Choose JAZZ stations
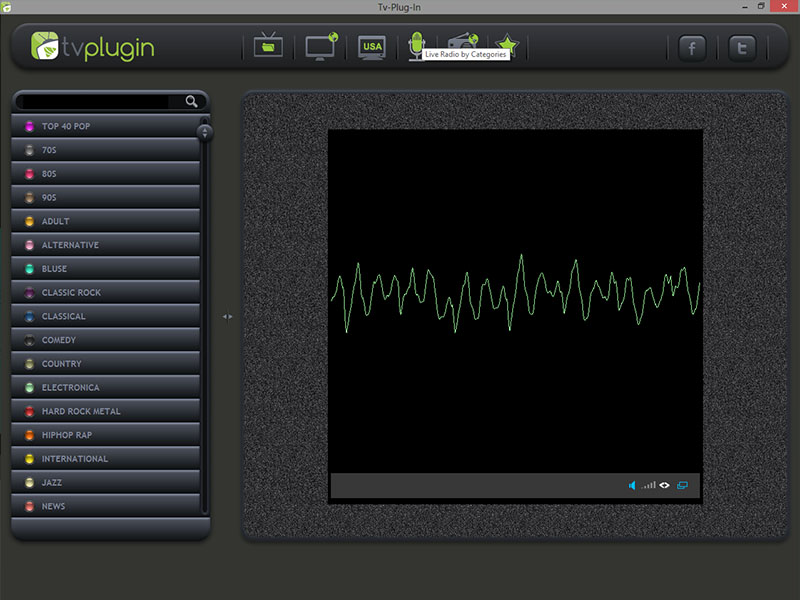Viewport: 800px width, 600px height. (106, 482)
